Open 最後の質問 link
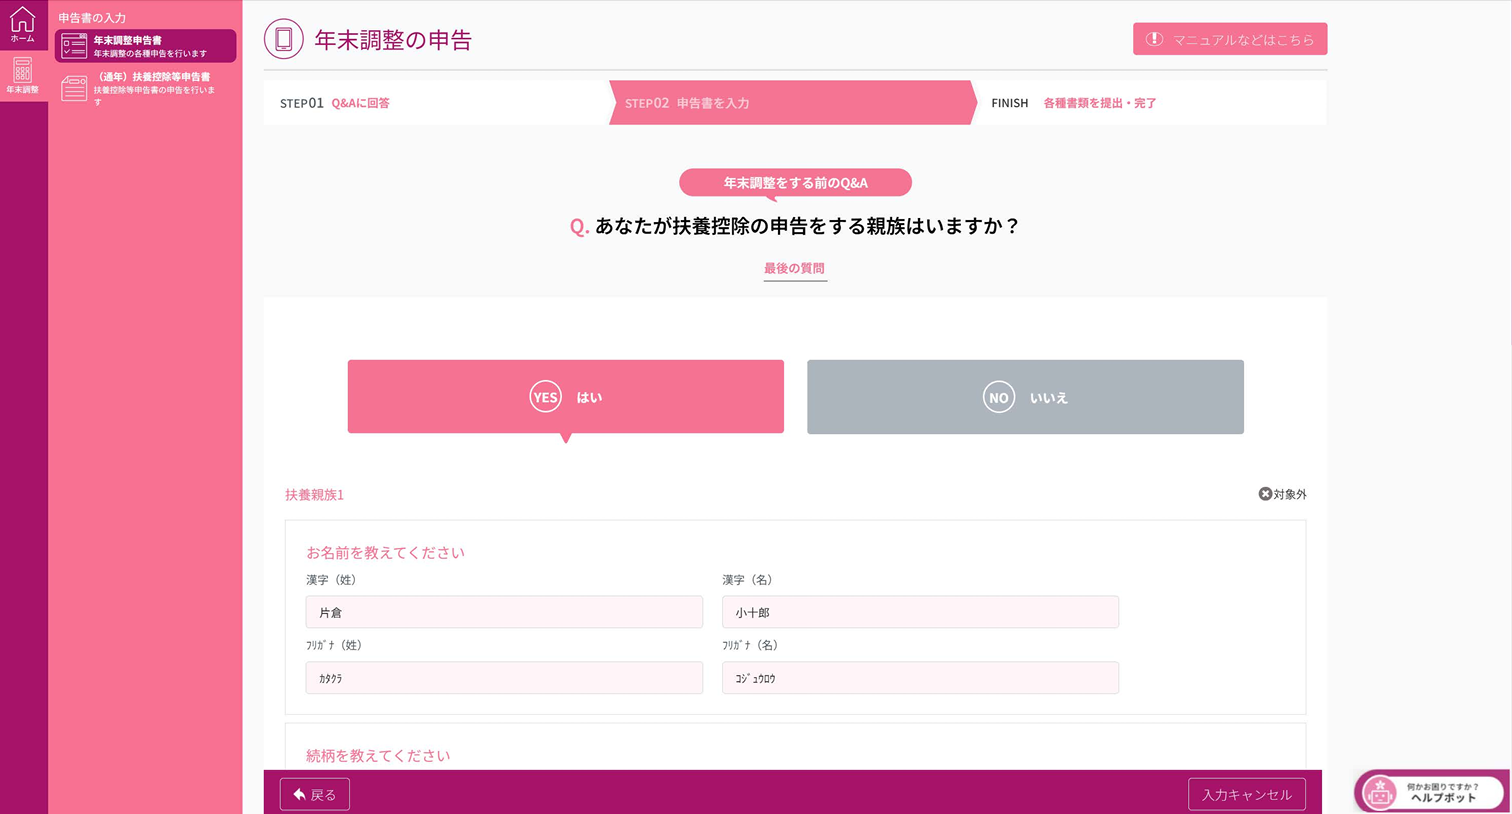The image size is (1512, 814). point(794,267)
